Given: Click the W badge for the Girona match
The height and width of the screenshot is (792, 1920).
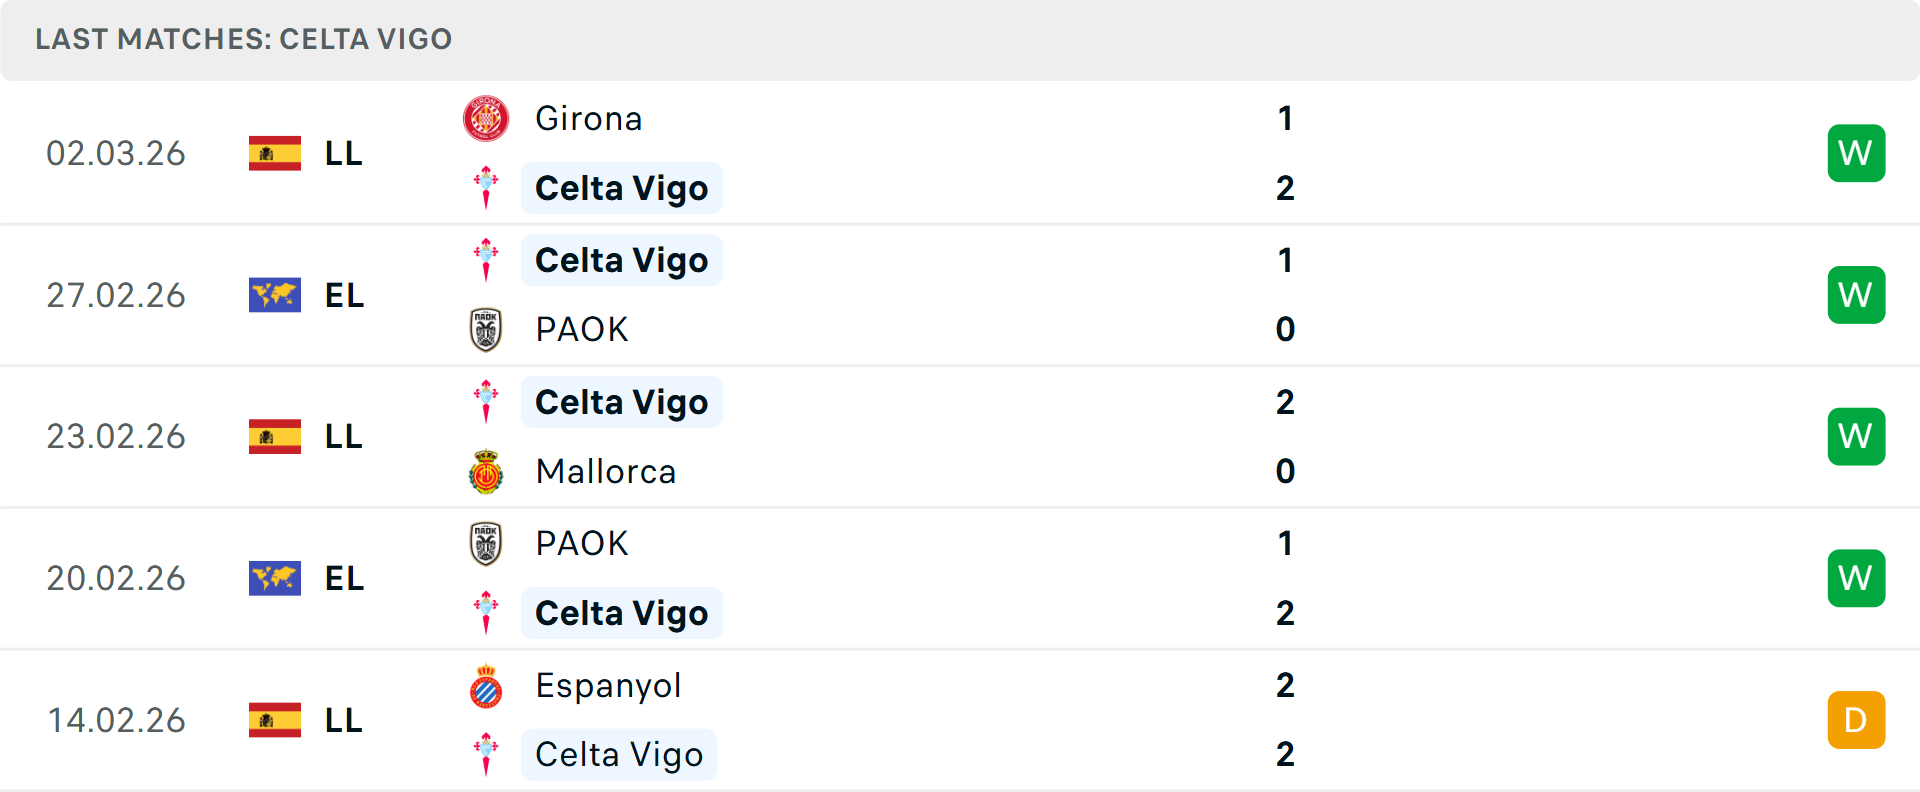Looking at the screenshot, I should (x=1856, y=153).
